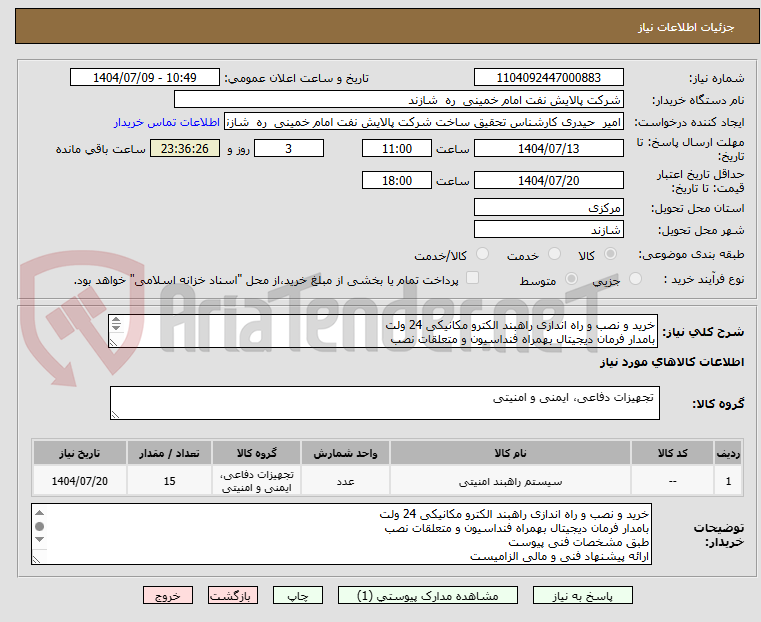Click the خروج exit button

click(x=168, y=595)
